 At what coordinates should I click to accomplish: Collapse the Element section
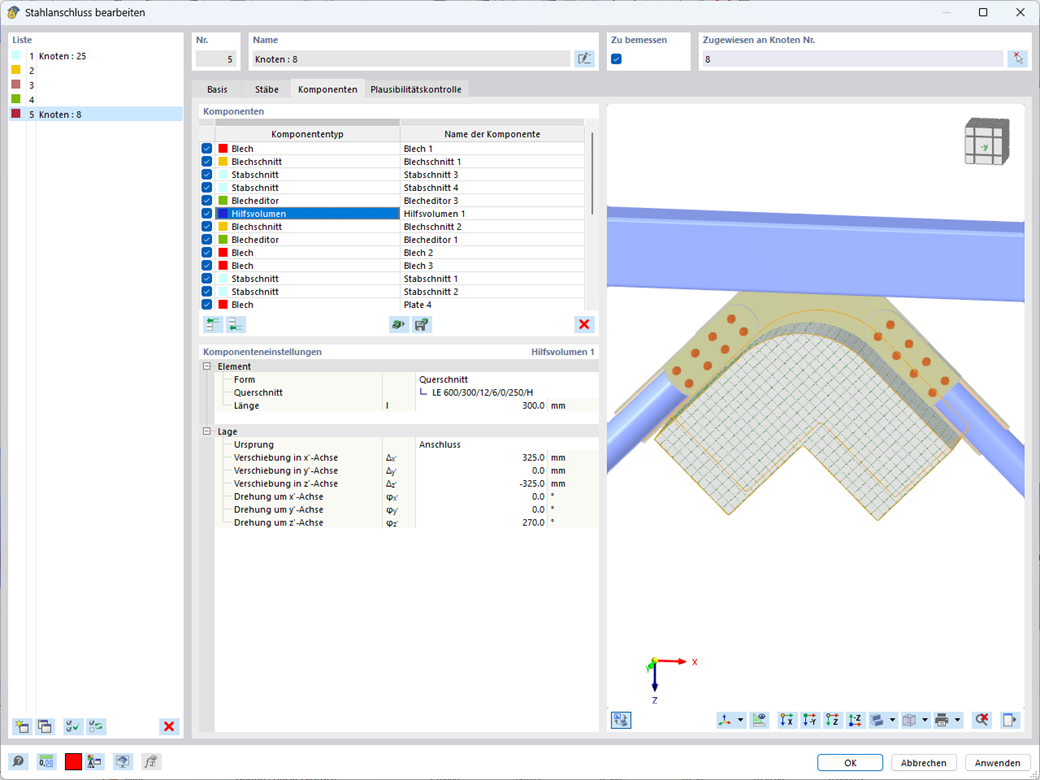(x=207, y=366)
